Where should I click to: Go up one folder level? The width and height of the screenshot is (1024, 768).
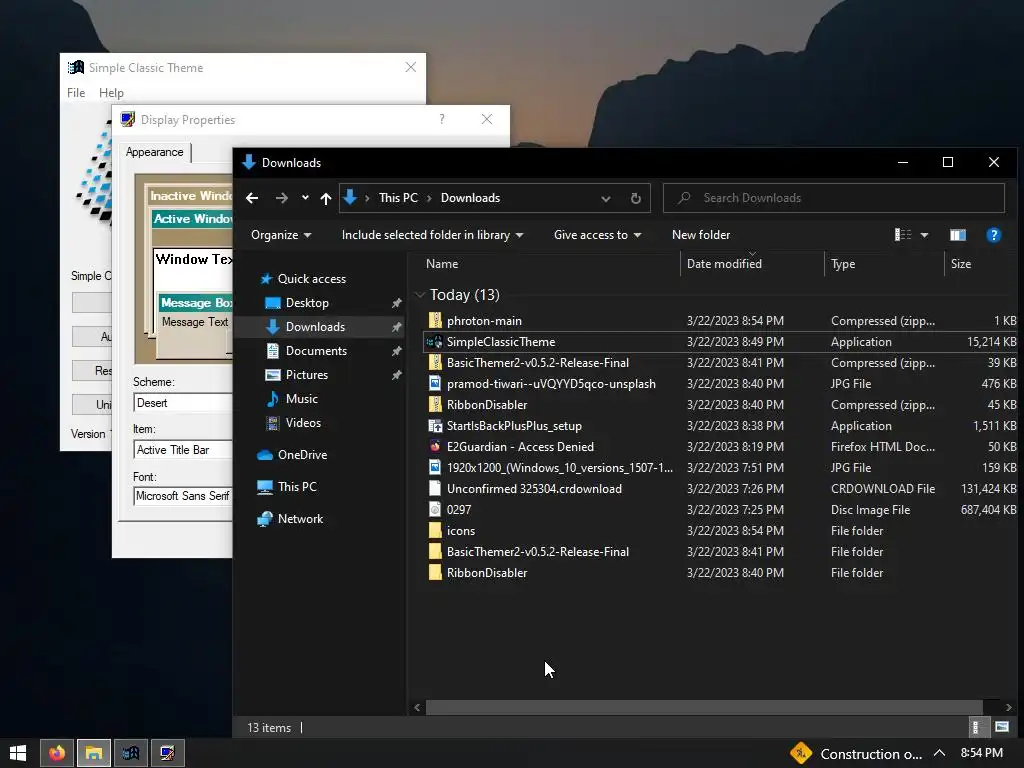click(326, 198)
